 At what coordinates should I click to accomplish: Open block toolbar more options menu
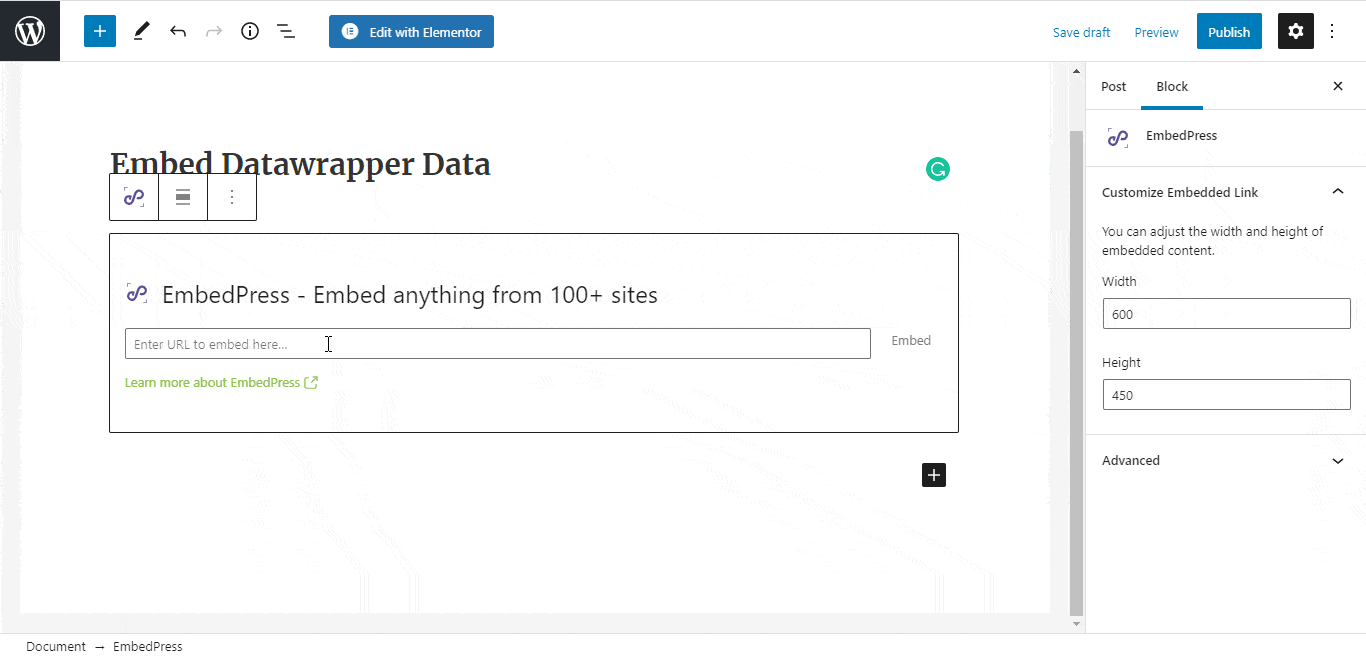click(232, 197)
